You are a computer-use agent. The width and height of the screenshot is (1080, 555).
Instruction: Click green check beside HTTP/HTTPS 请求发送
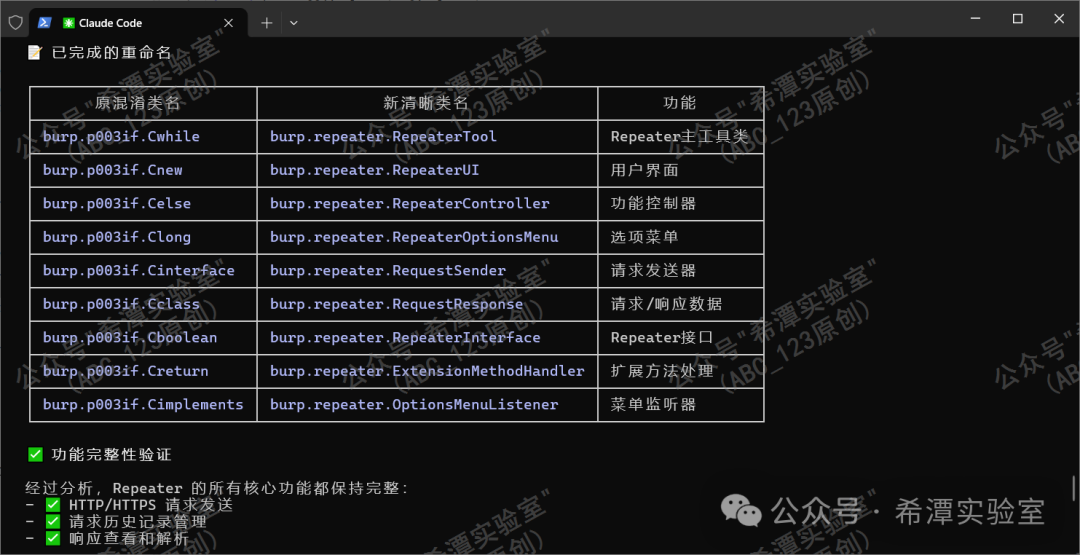[x=53, y=505]
